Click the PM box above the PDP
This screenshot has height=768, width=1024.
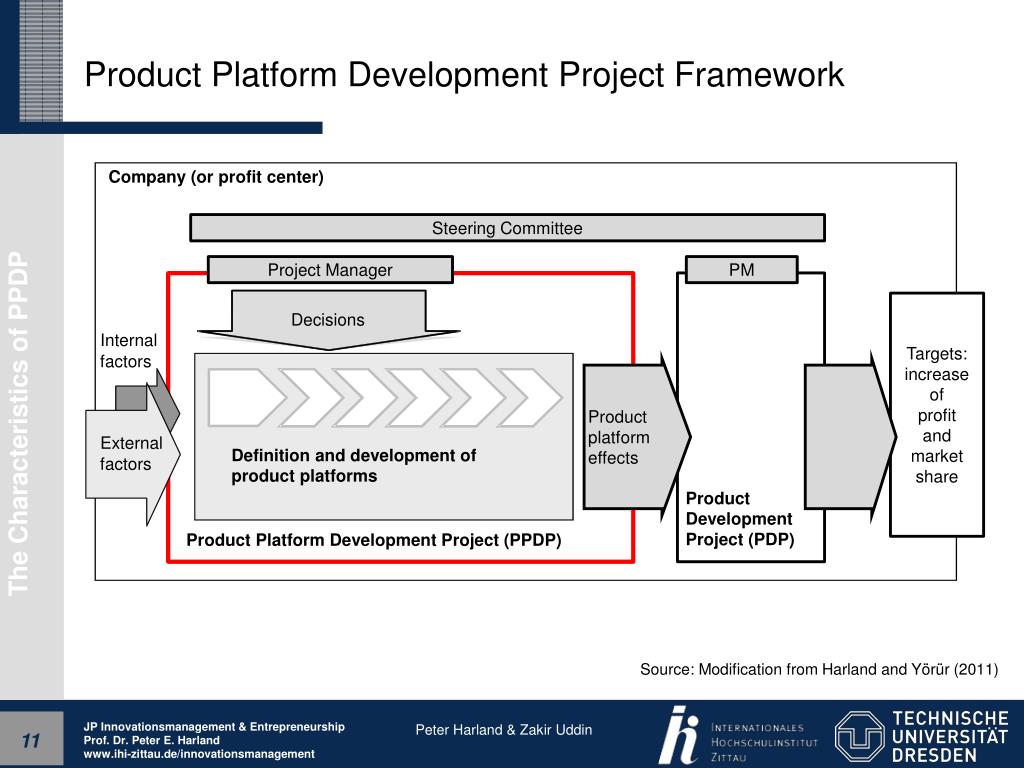tap(741, 270)
